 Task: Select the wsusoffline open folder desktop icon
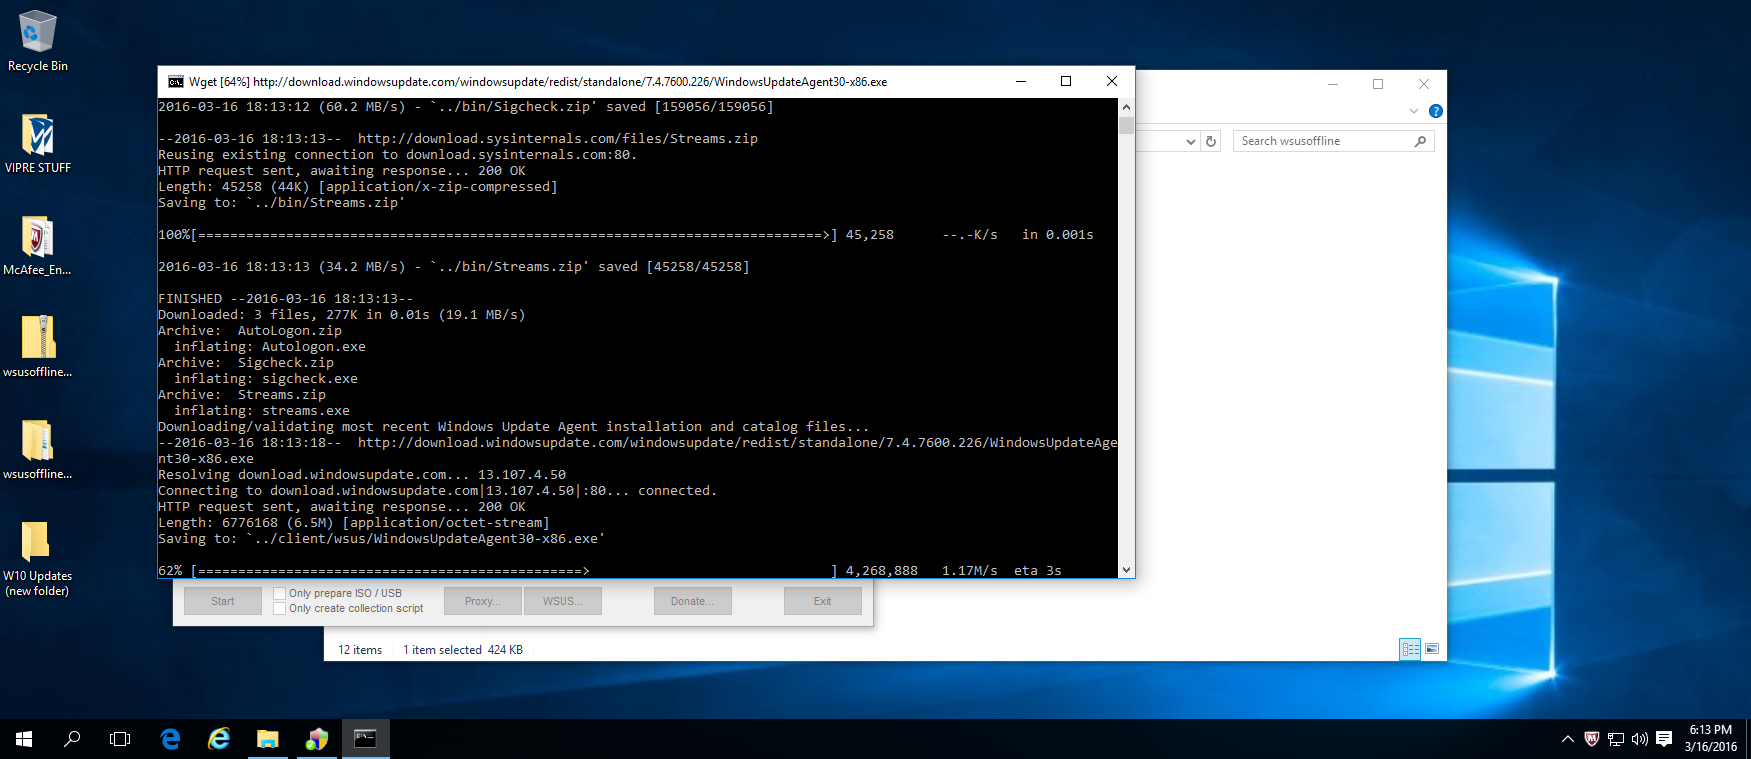[x=38, y=450]
